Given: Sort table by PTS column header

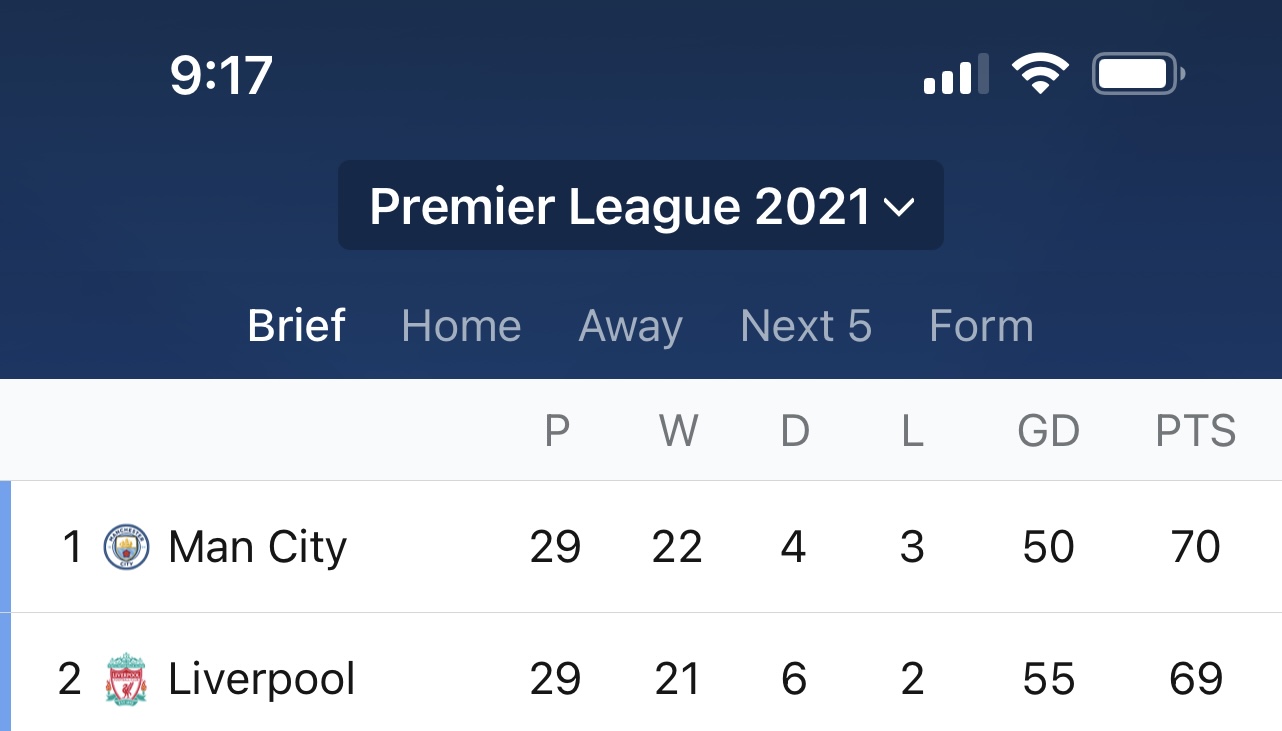Looking at the screenshot, I should point(1196,431).
